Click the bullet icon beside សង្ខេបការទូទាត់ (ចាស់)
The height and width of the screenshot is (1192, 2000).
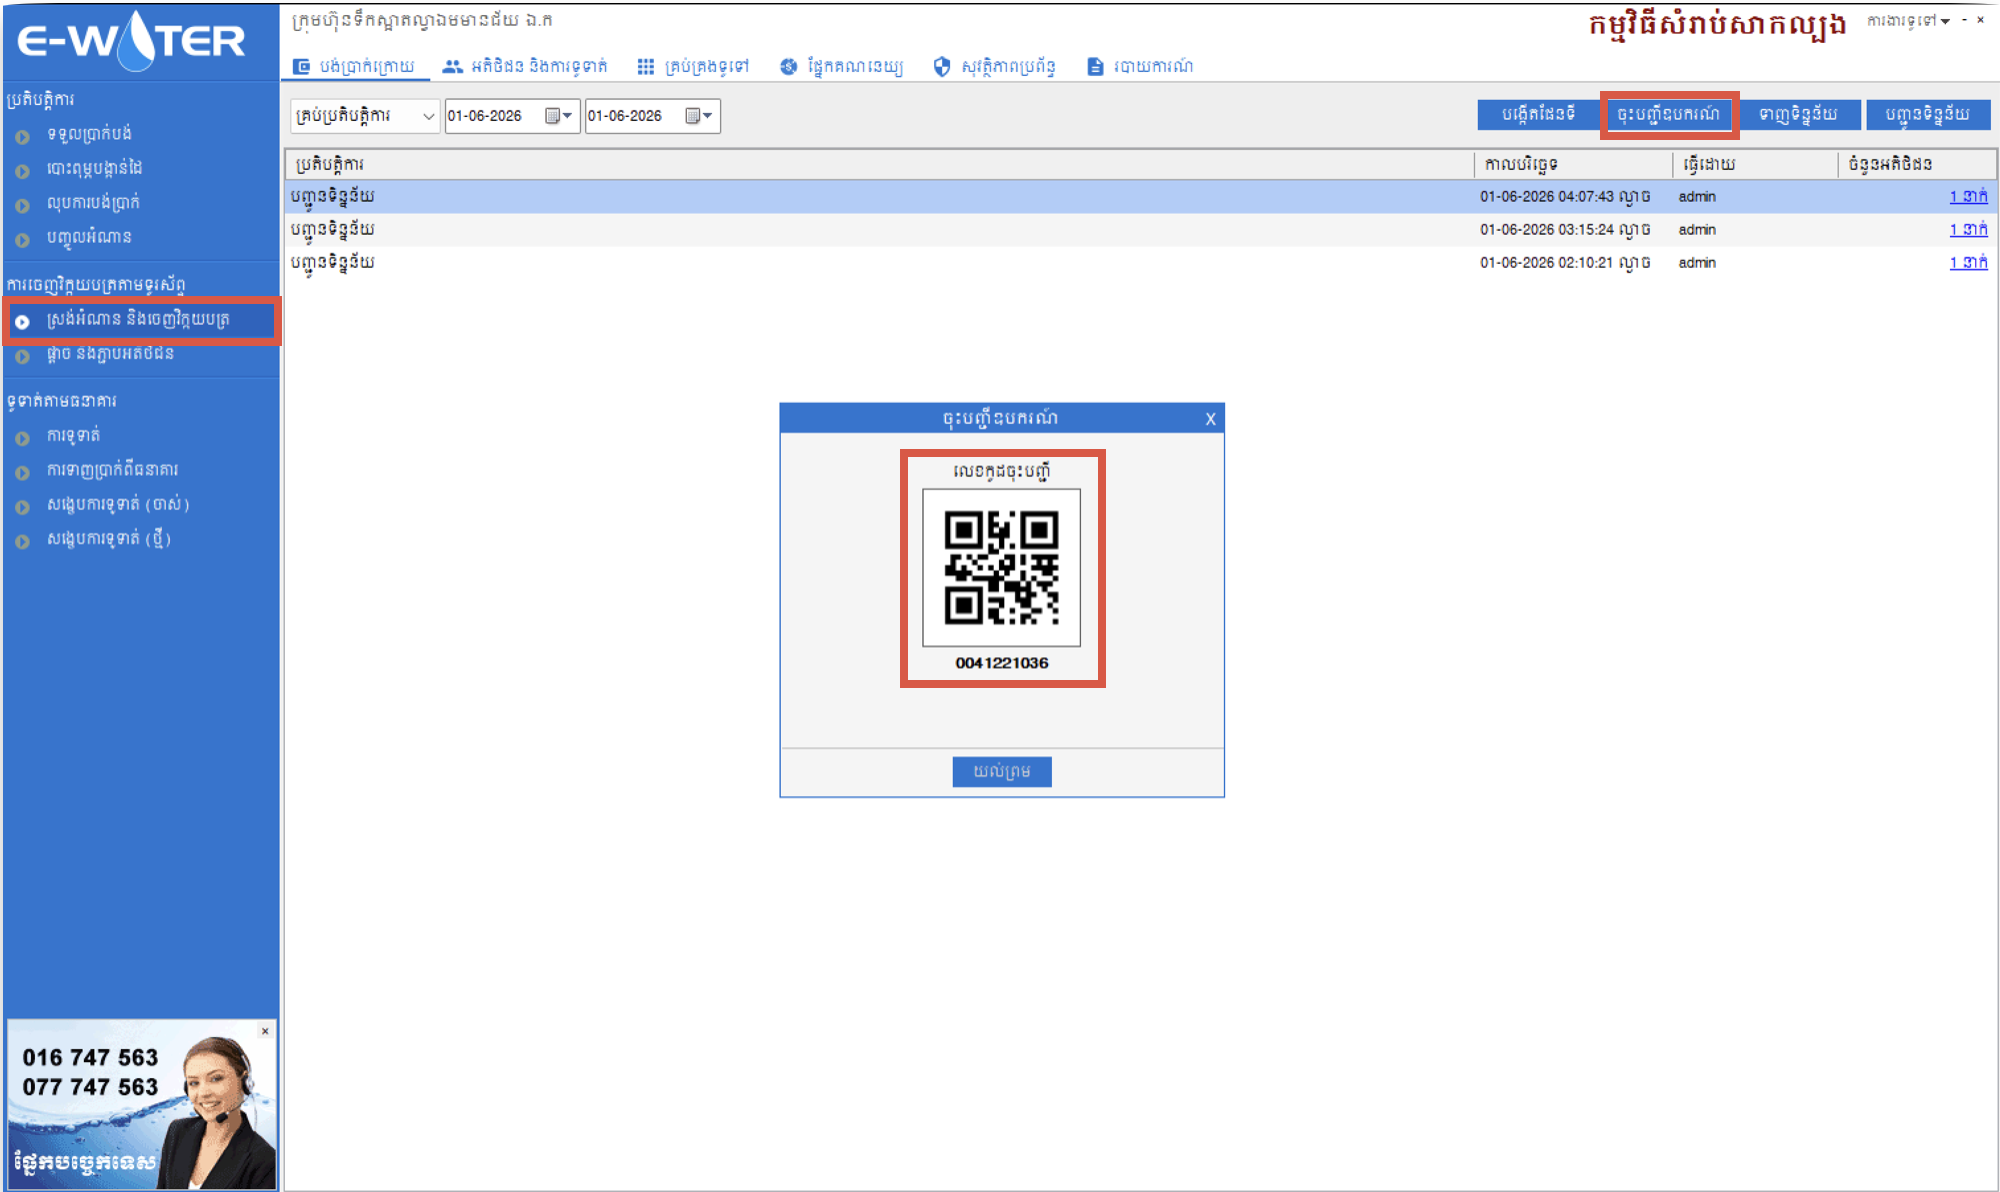point(22,507)
